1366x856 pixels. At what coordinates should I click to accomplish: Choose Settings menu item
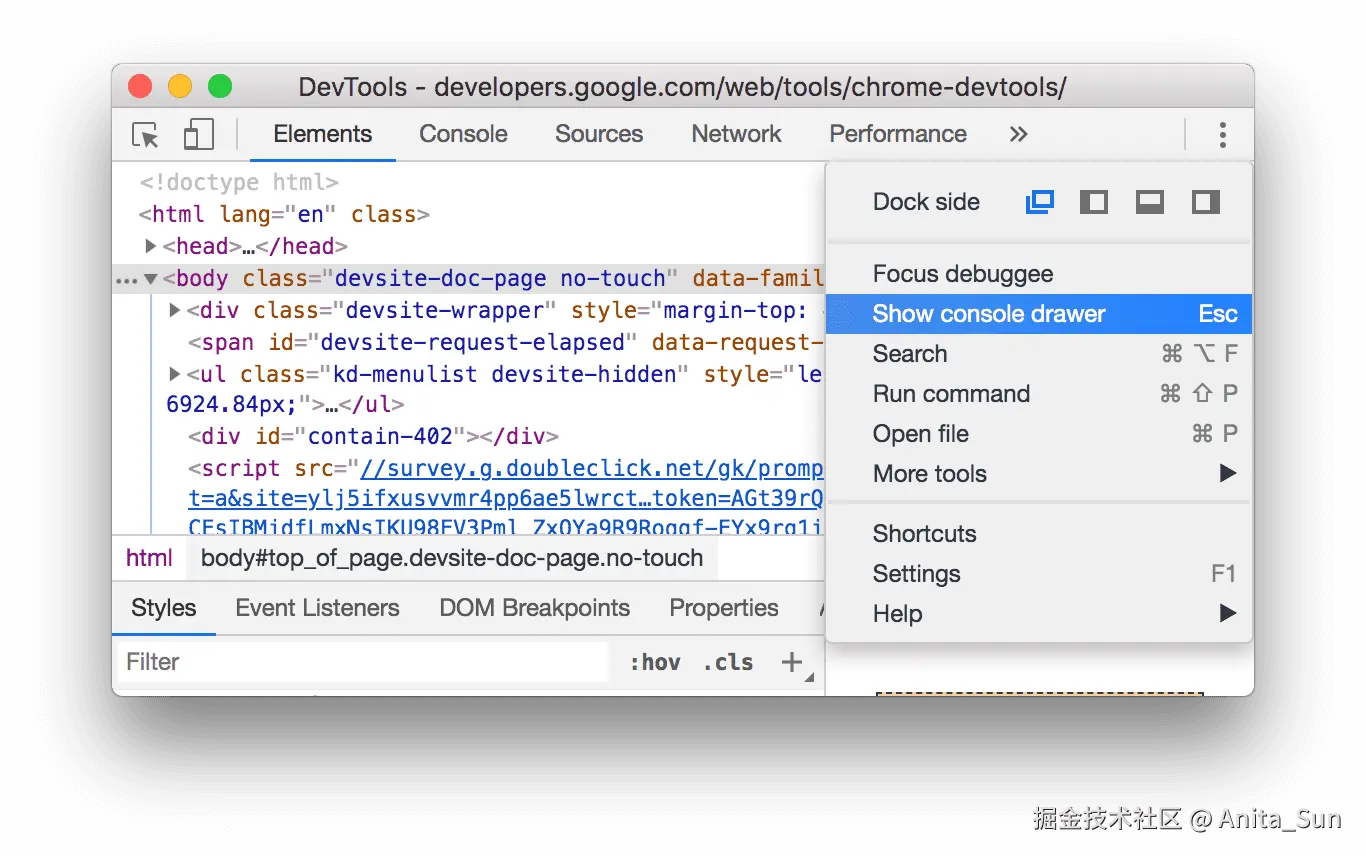pos(1039,574)
